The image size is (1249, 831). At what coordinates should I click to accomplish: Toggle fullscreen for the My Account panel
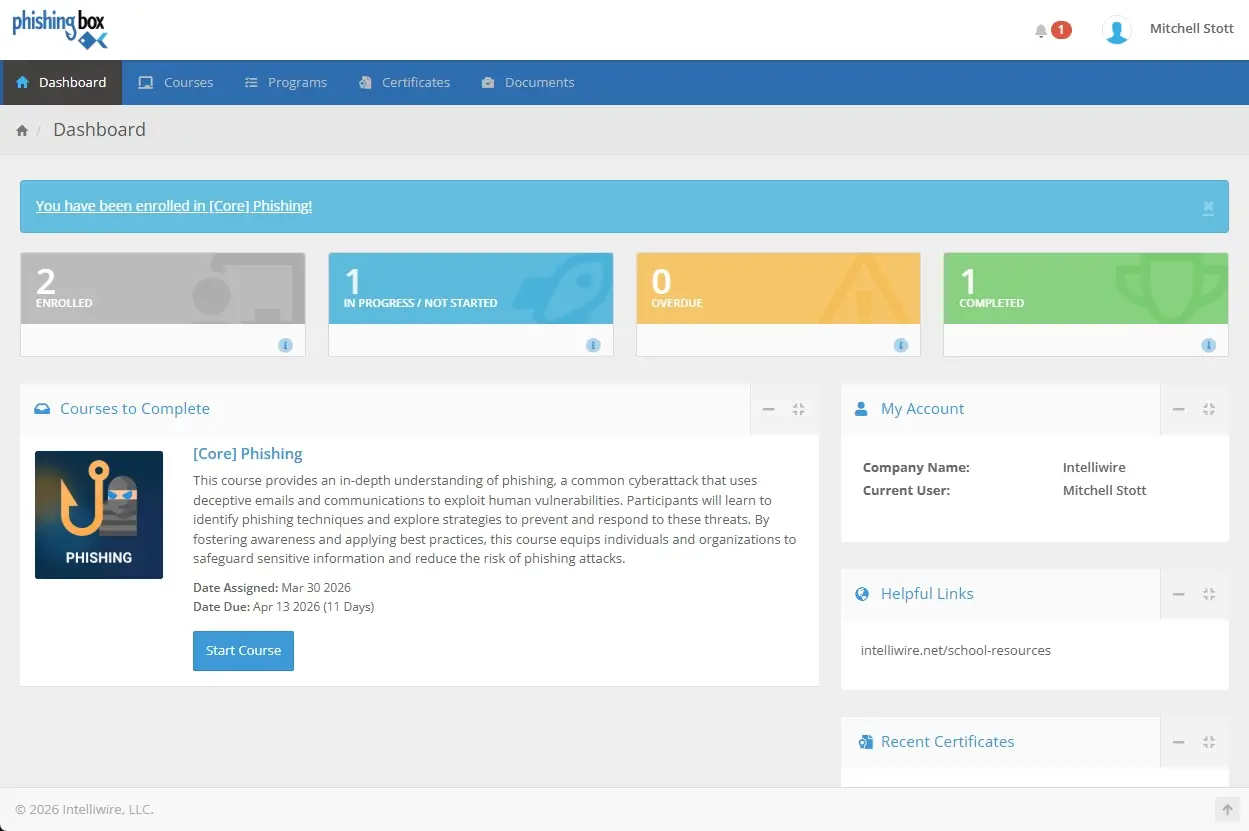pyautogui.click(x=1209, y=409)
